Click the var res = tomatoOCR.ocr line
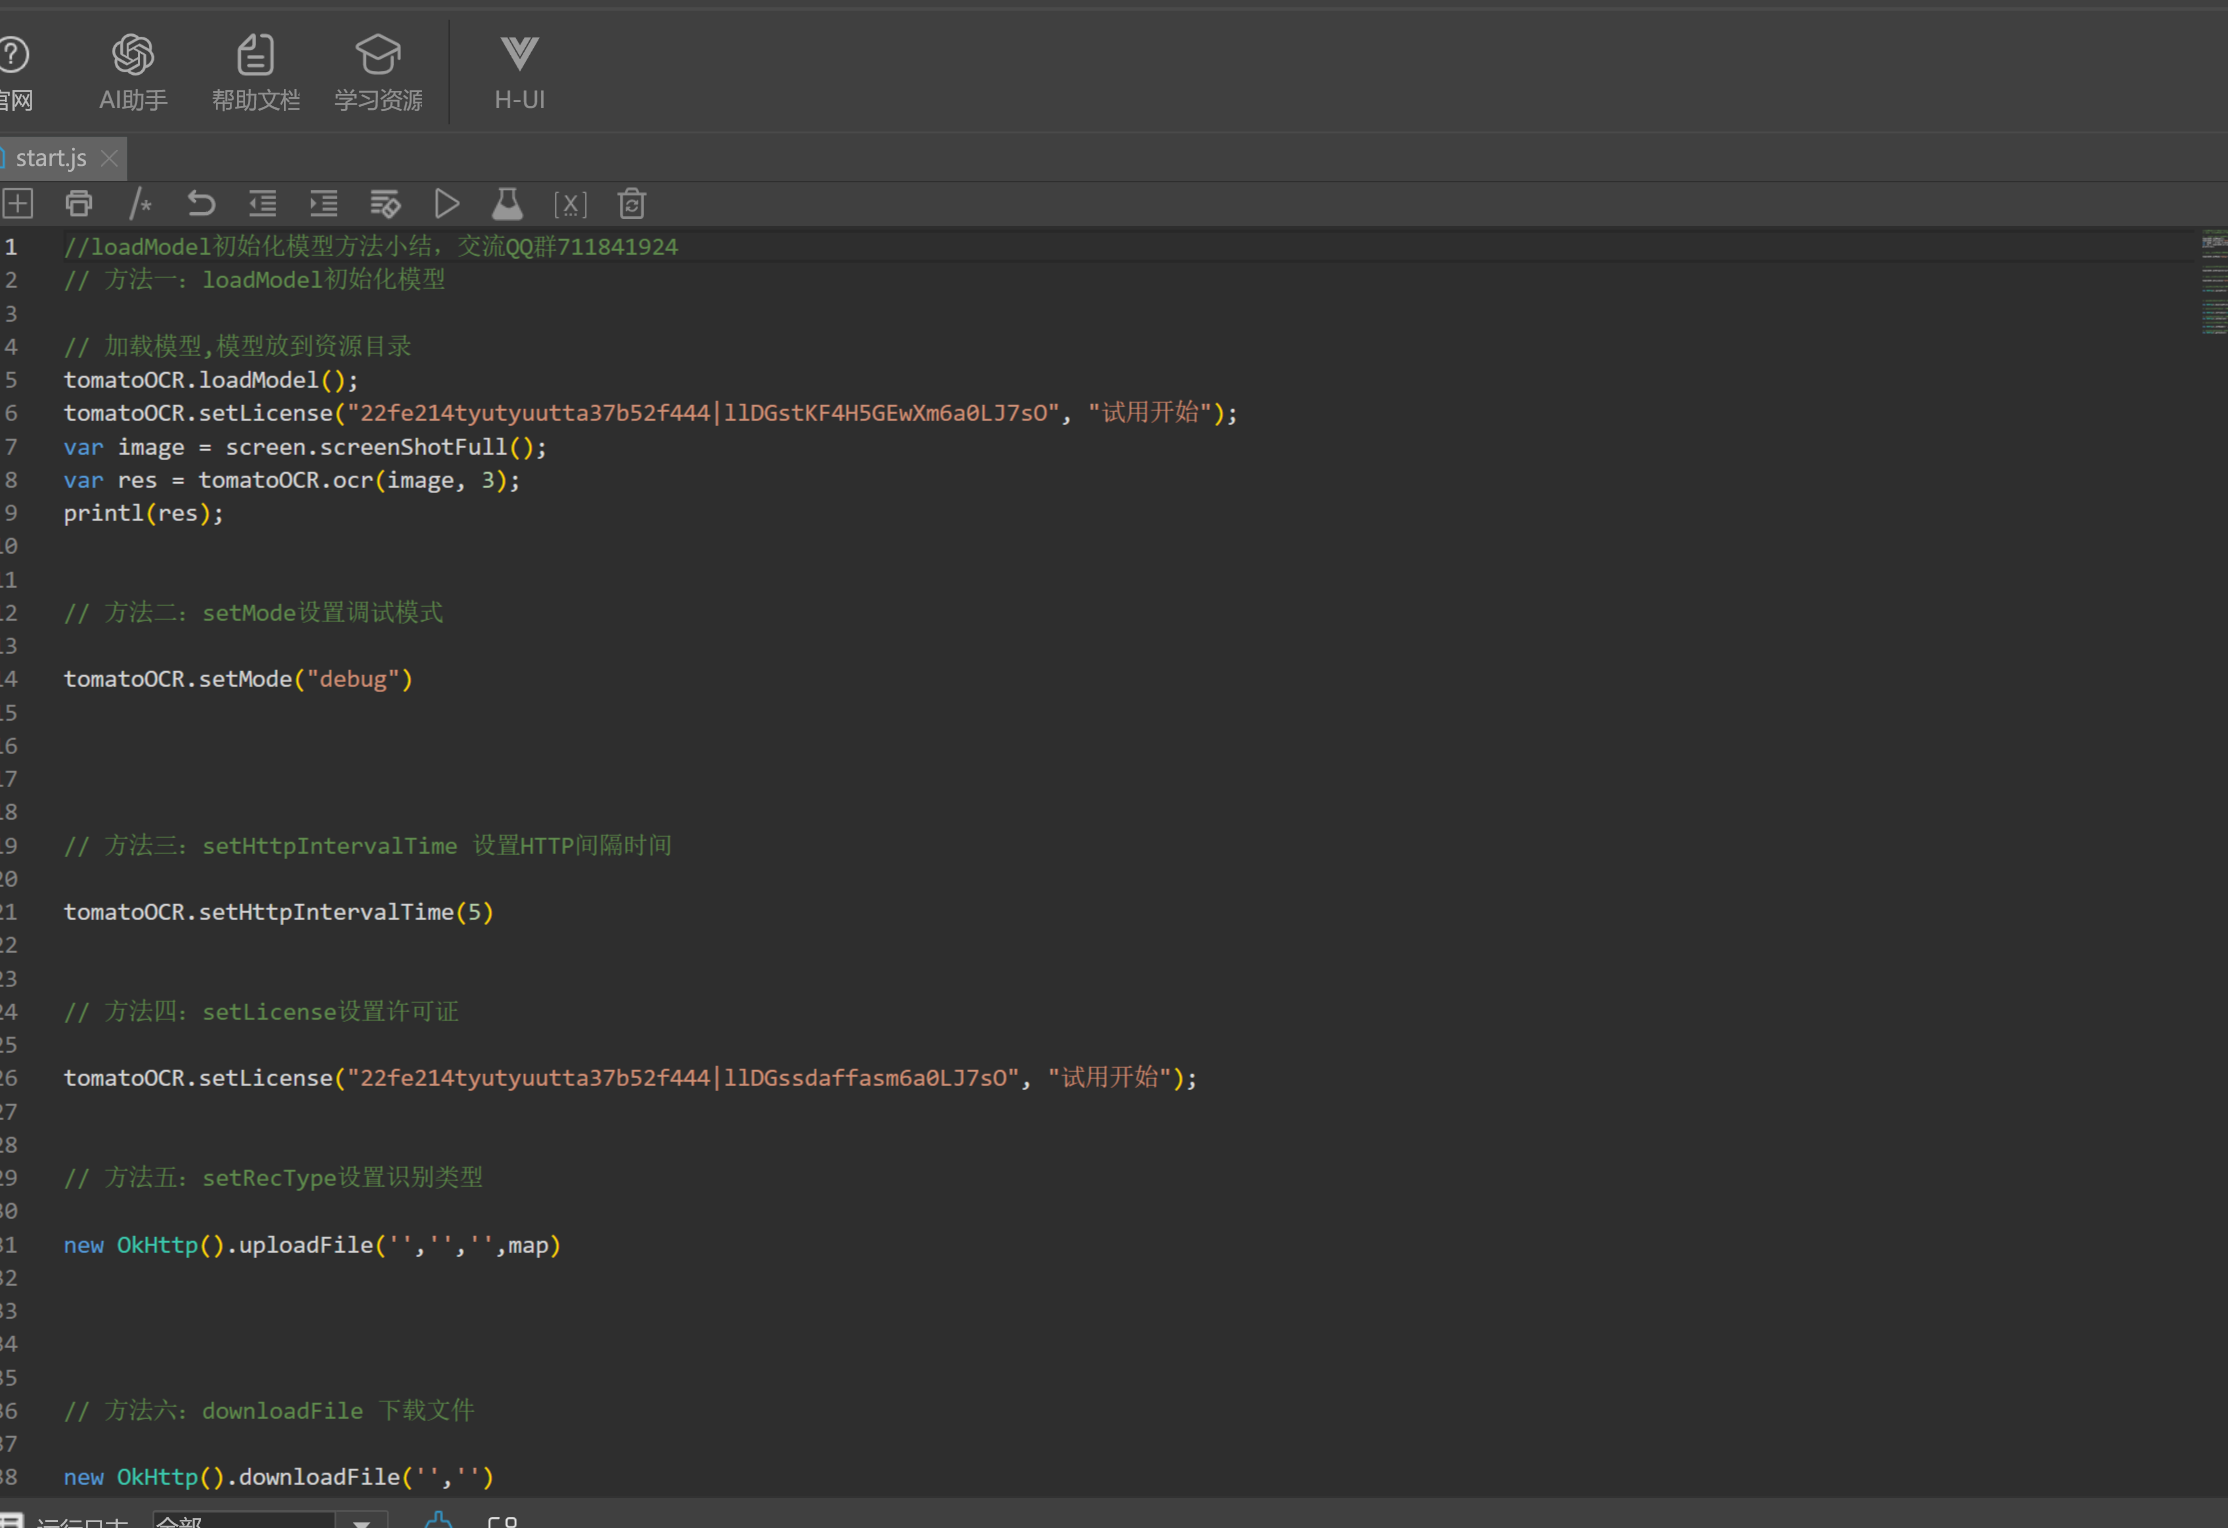This screenshot has height=1528, width=2228. pos(292,480)
